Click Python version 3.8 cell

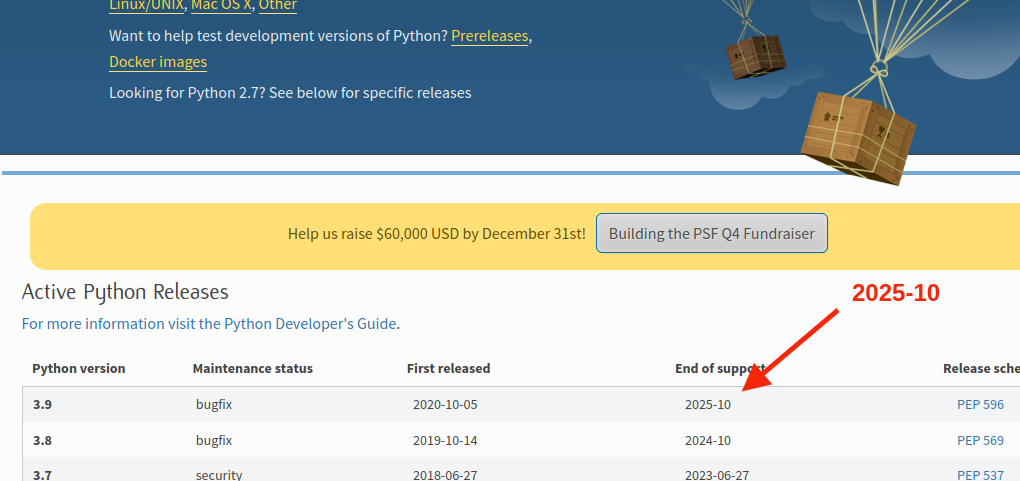(42, 440)
